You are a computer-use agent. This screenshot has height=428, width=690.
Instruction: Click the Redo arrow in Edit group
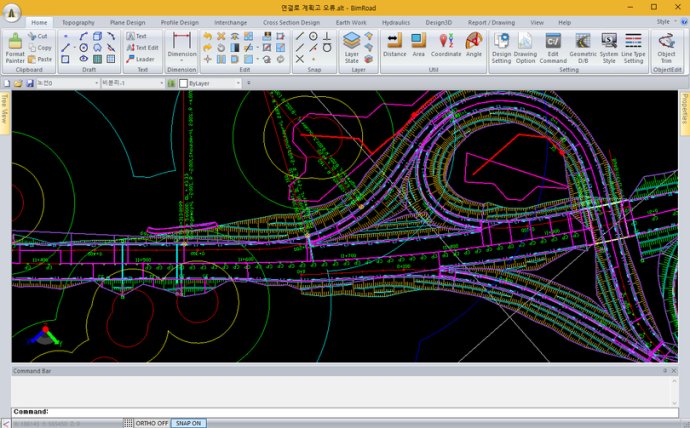point(207,48)
